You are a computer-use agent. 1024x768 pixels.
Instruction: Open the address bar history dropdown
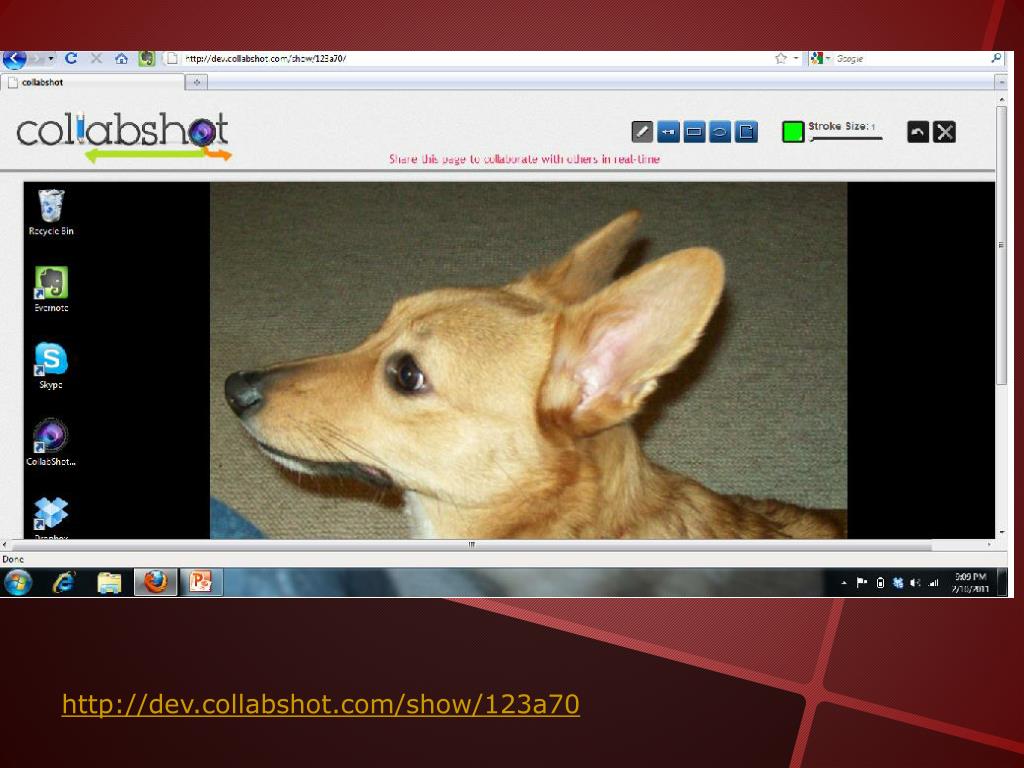pos(796,58)
